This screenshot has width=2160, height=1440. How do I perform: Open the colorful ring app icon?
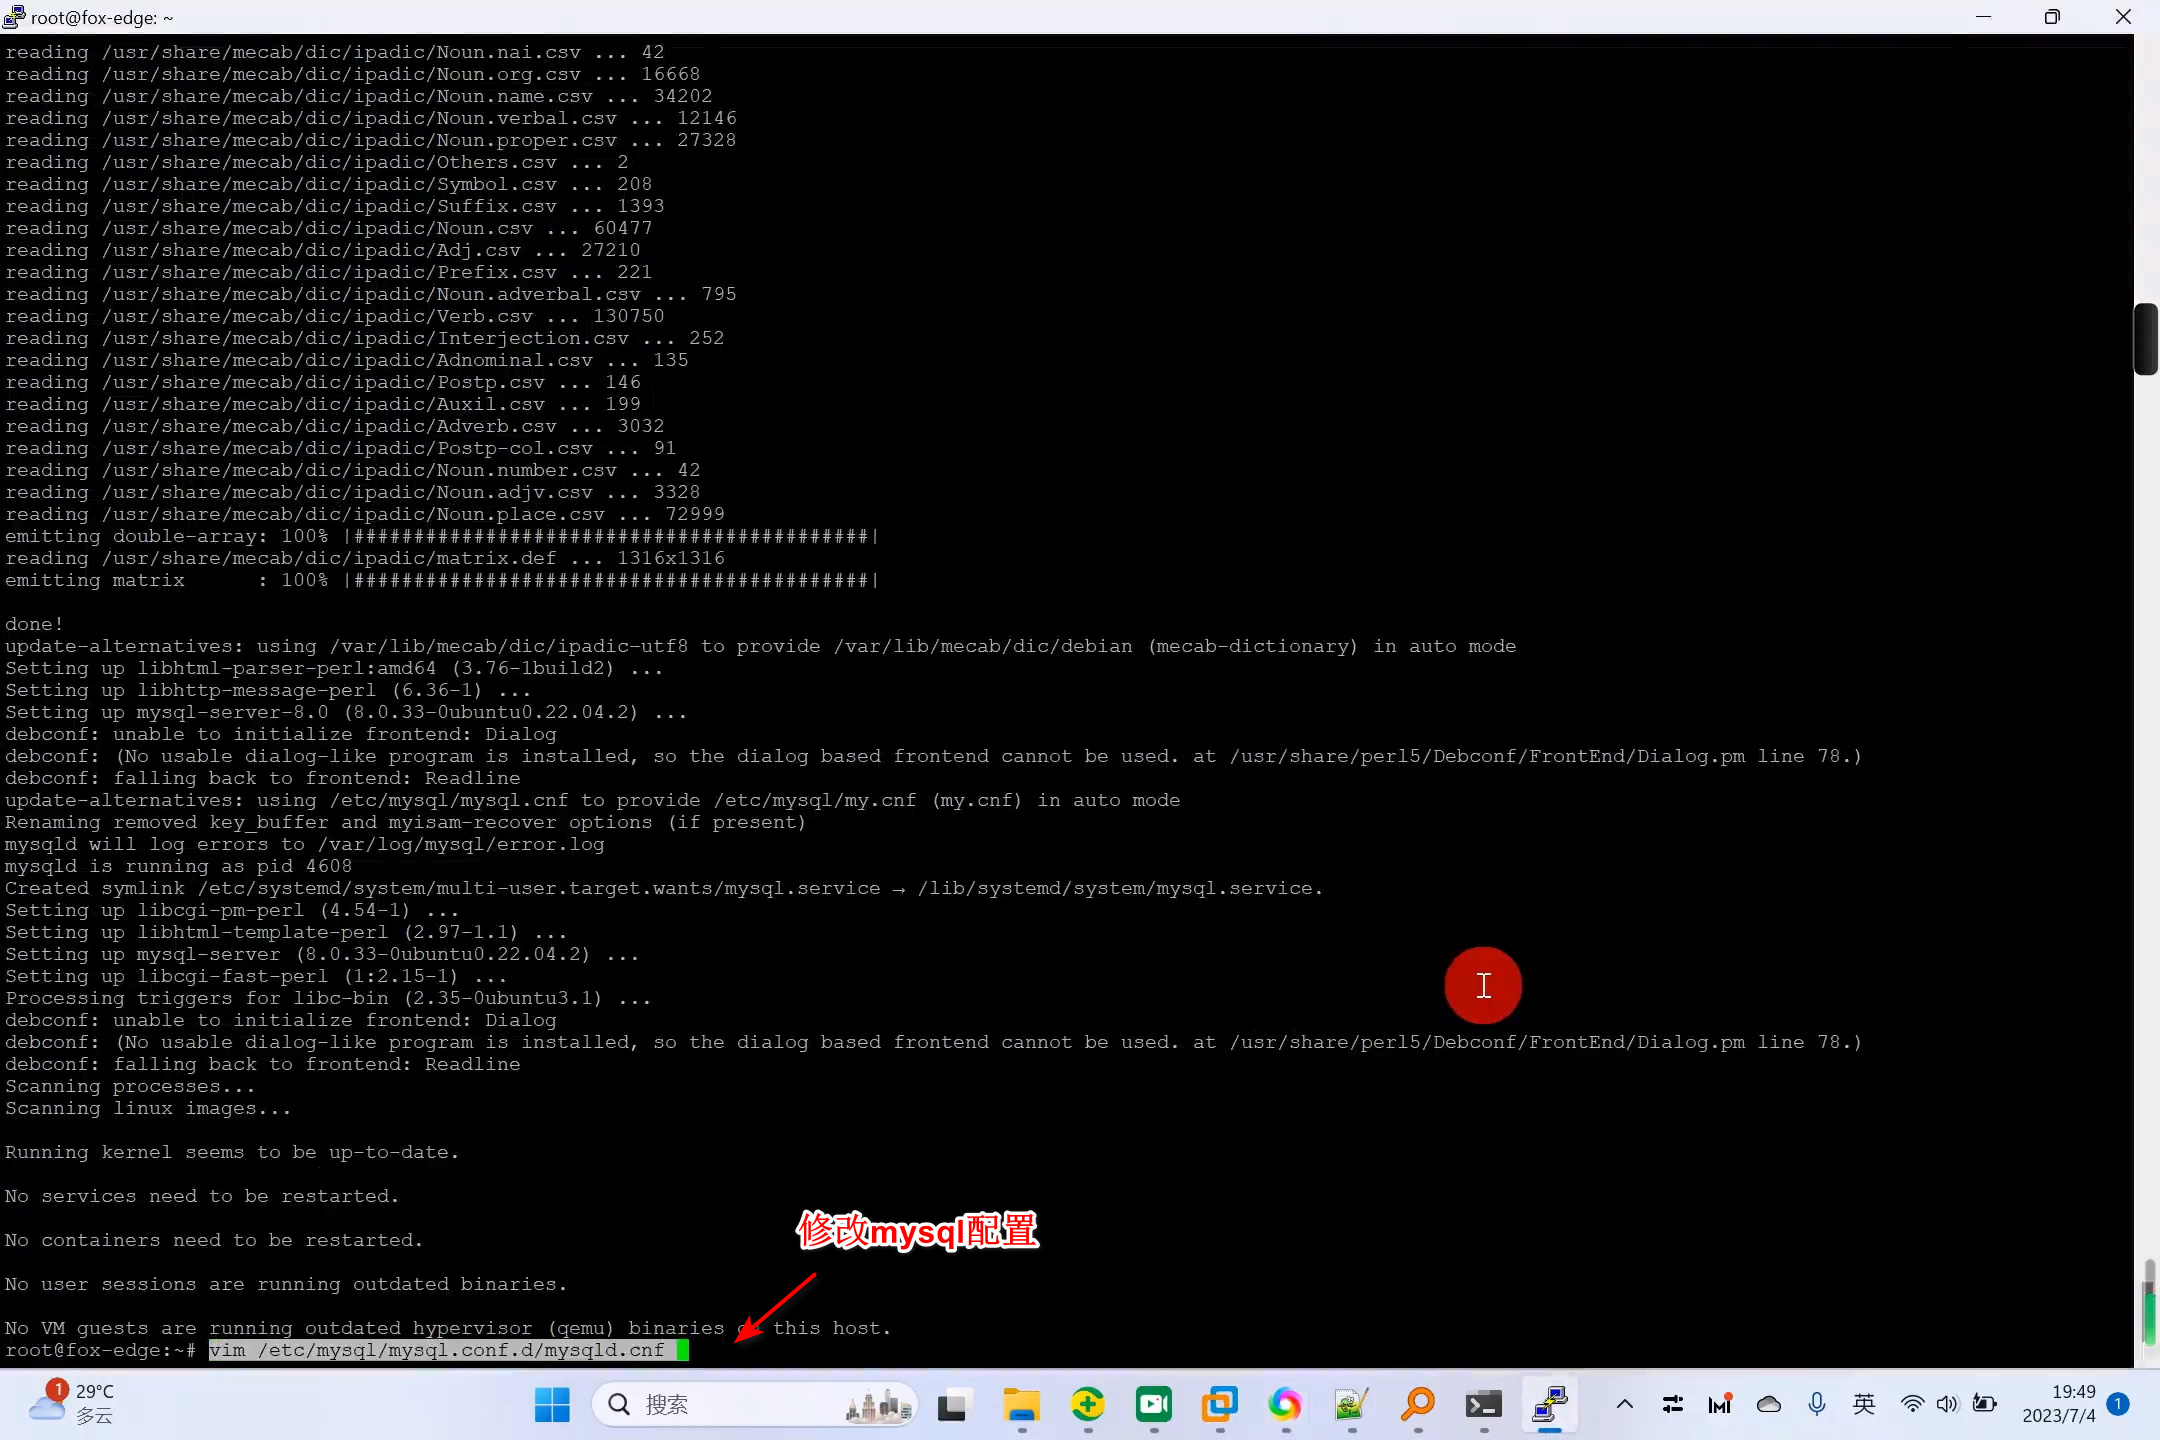[1285, 1404]
